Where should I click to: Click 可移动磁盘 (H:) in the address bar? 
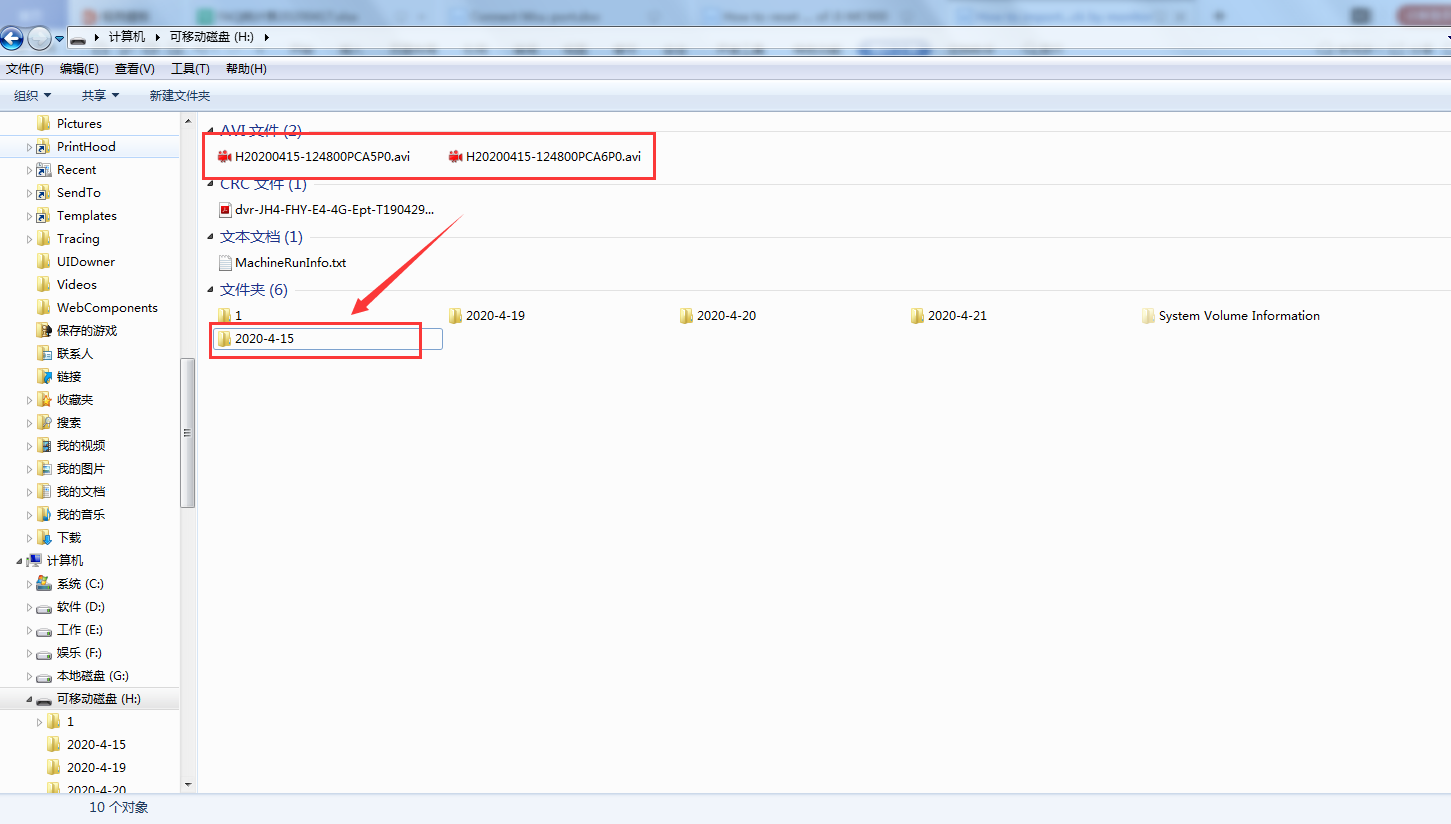coord(211,37)
